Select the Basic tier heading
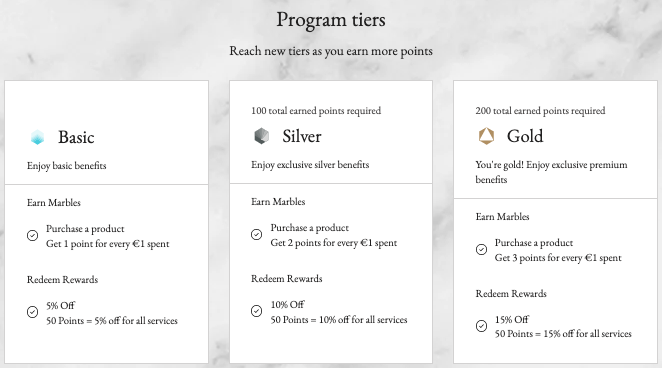The height and width of the screenshot is (368, 662). tap(76, 137)
